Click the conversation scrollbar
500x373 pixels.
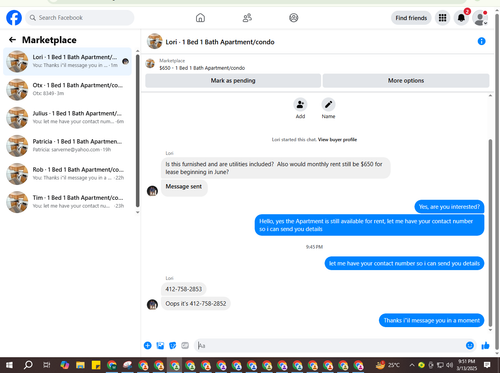coord(490,232)
